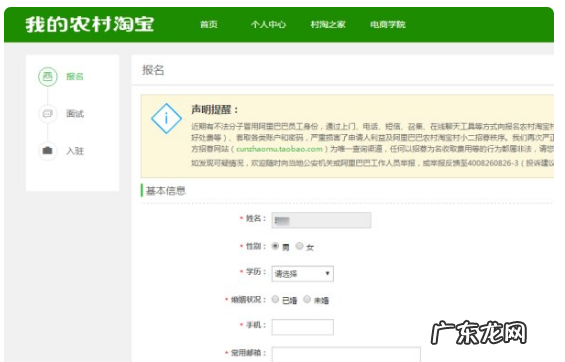The image size is (565, 362).
Task: Select 男 gender radio button
Action: pyautogui.click(x=275, y=246)
